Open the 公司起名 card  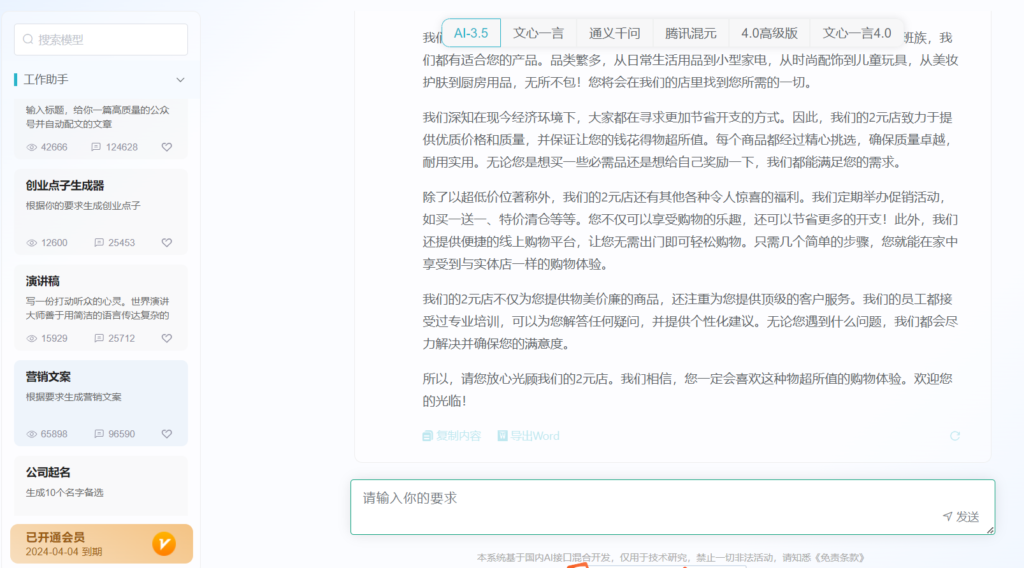(x=101, y=485)
